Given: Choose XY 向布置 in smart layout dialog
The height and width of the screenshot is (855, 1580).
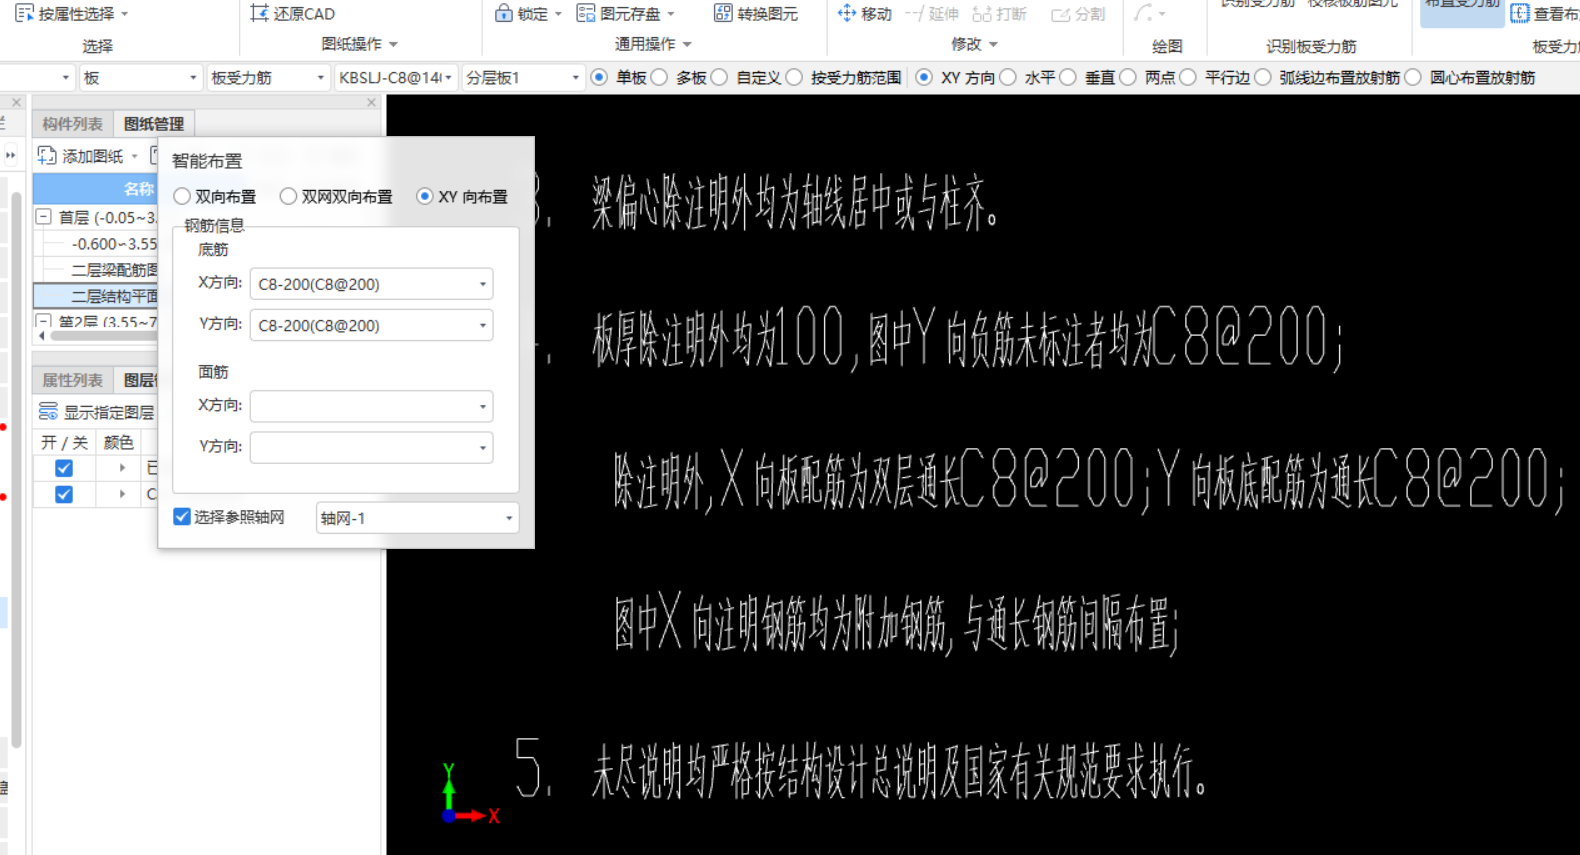Looking at the screenshot, I should coord(425,196).
